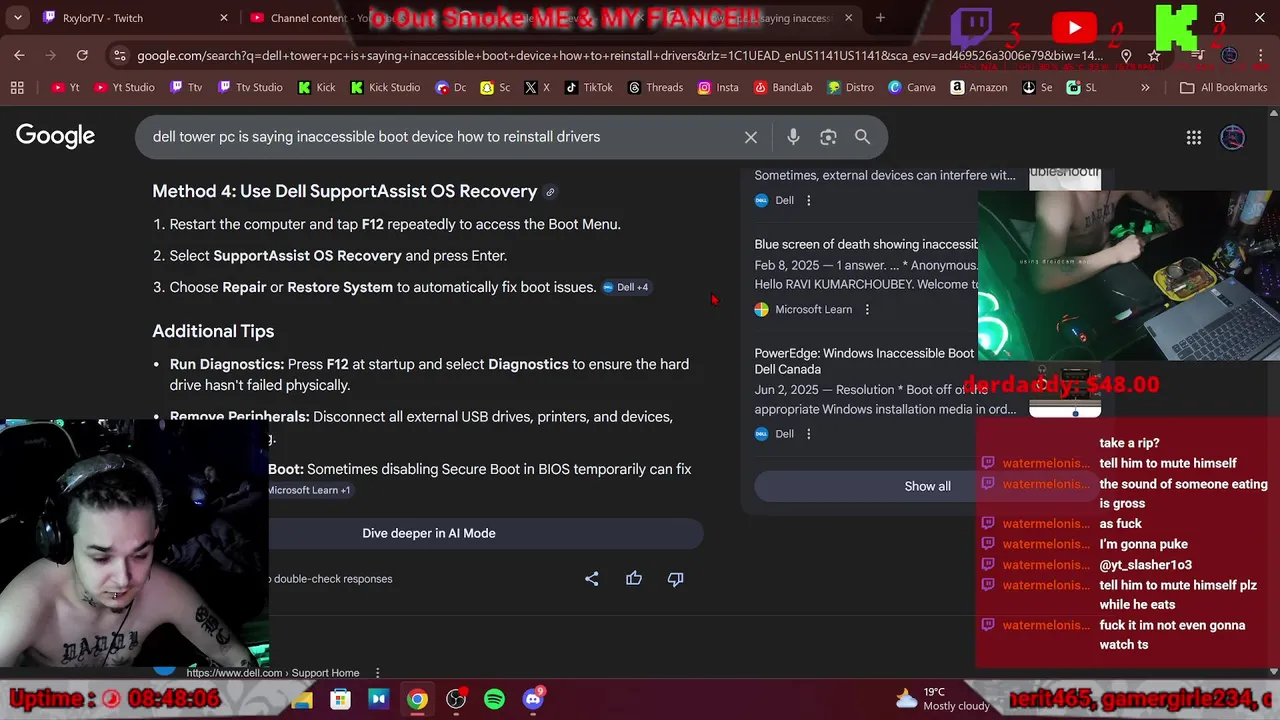The width and height of the screenshot is (1280, 720).
Task: Copy link for Method 4 heading
Action: 550,192
